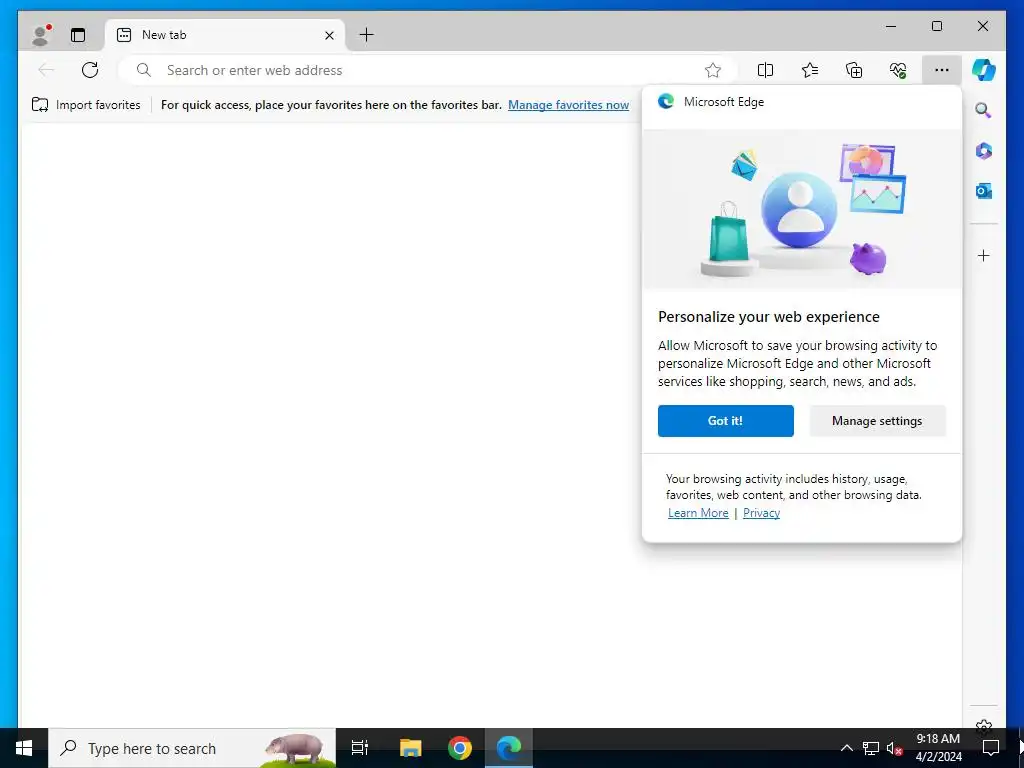Select the New tab tab
1024x768 pixels.
[225, 35]
